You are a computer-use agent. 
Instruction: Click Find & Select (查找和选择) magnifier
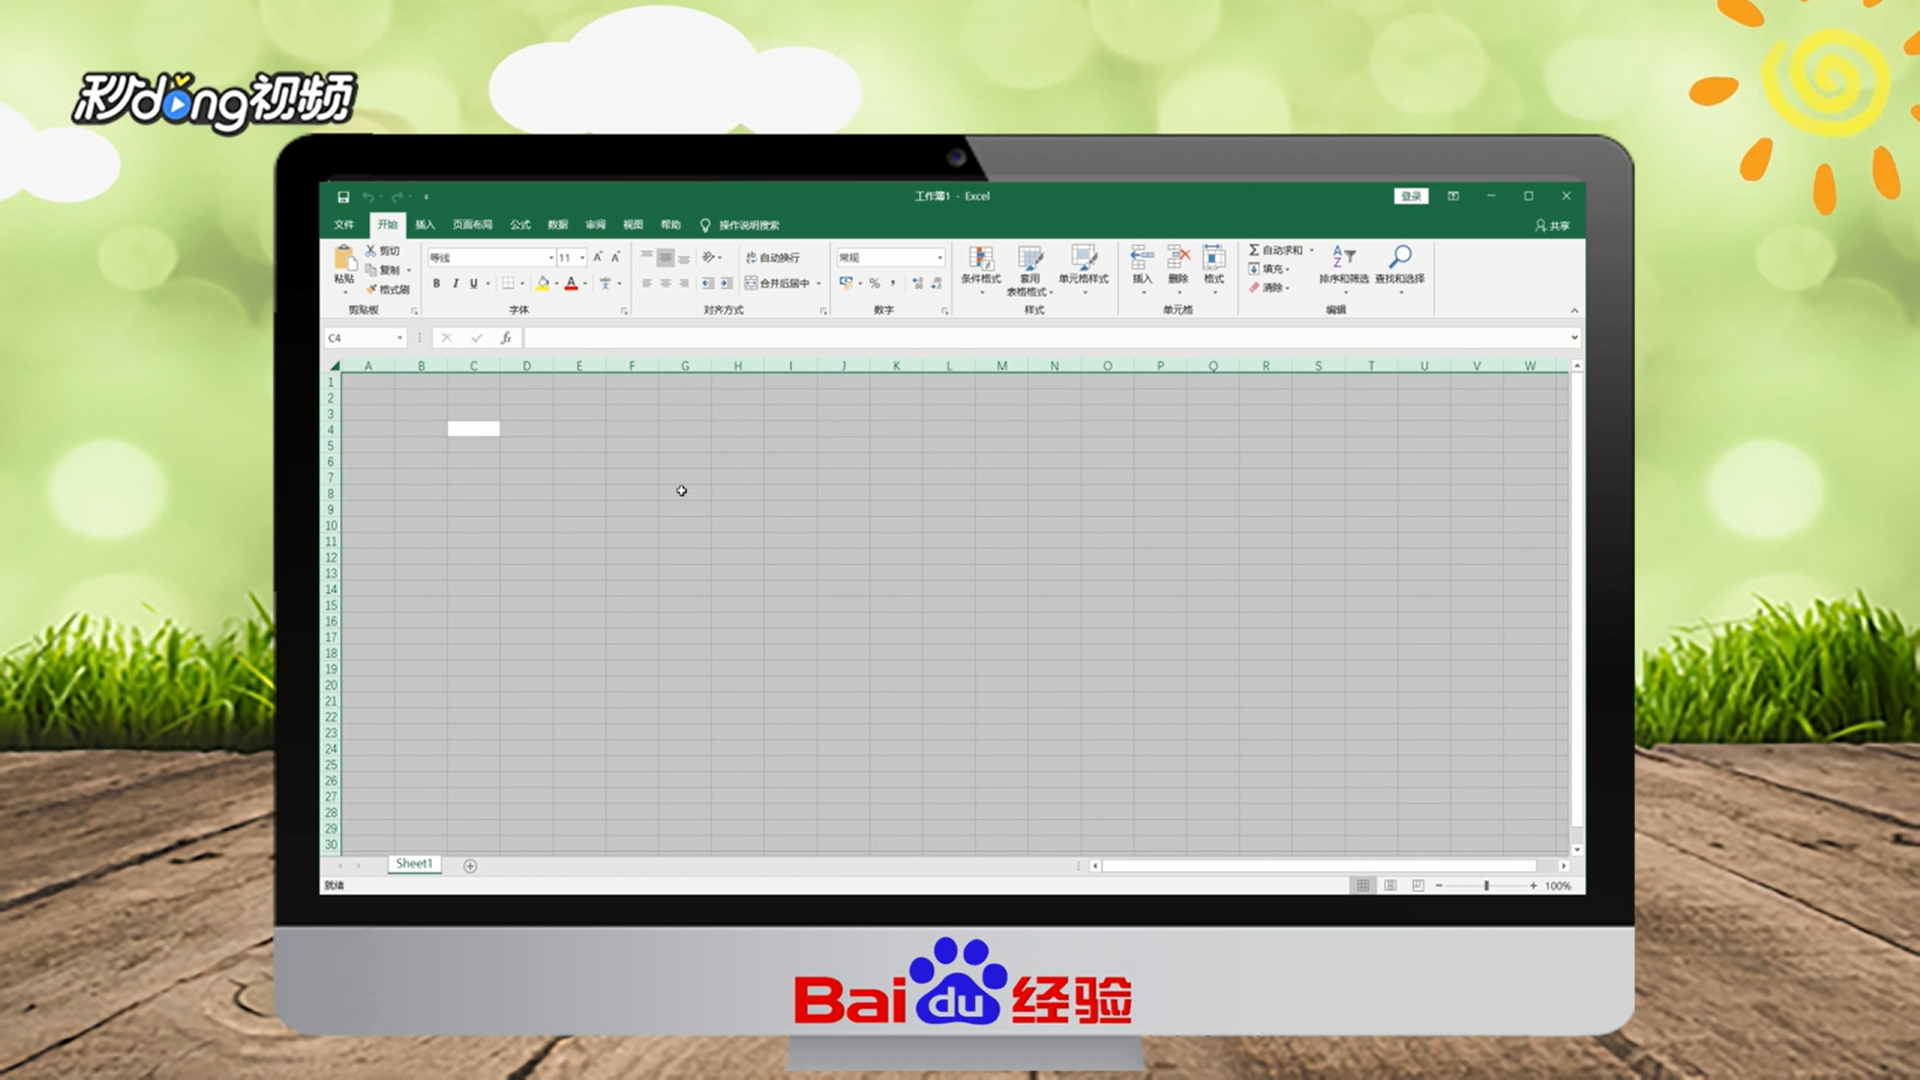[x=1400, y=257]
